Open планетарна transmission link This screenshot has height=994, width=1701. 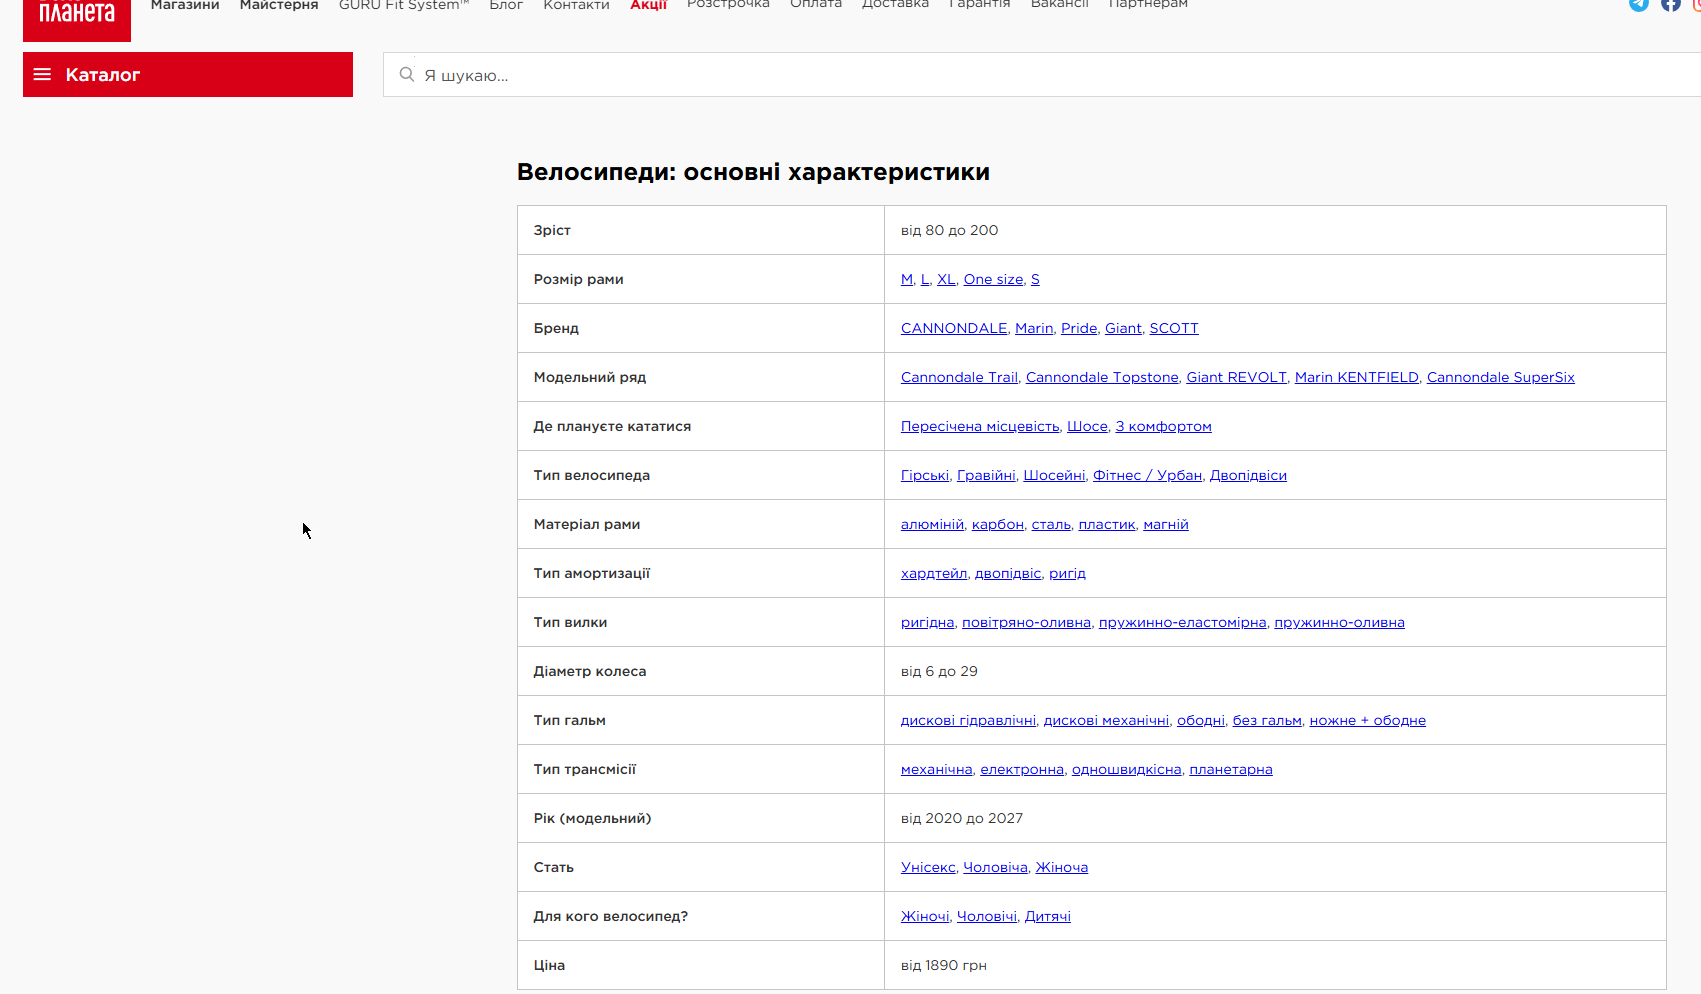pos(1231,769)
